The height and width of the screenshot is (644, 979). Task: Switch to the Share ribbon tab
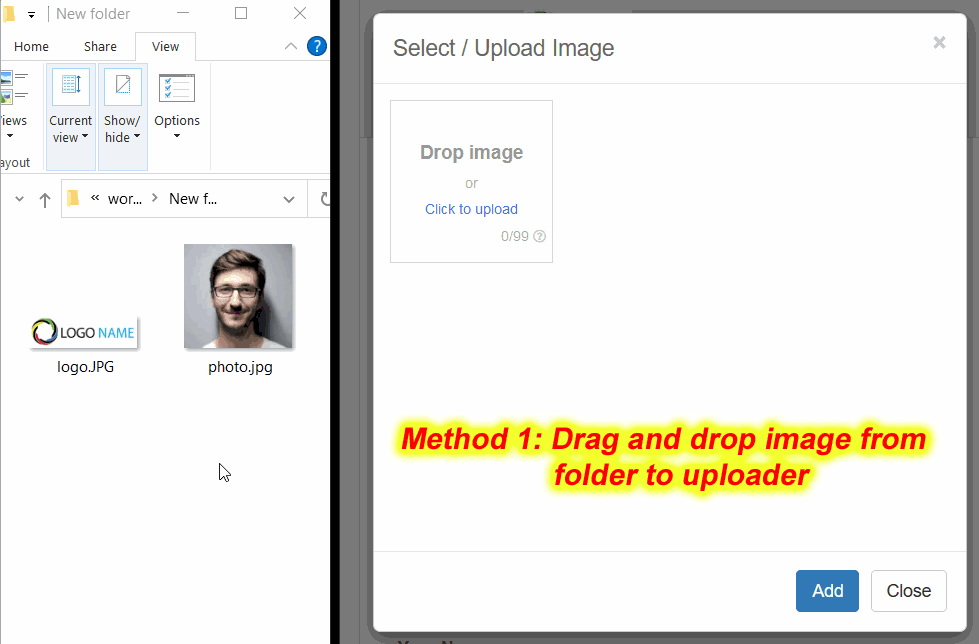click(x=100, y=46)
